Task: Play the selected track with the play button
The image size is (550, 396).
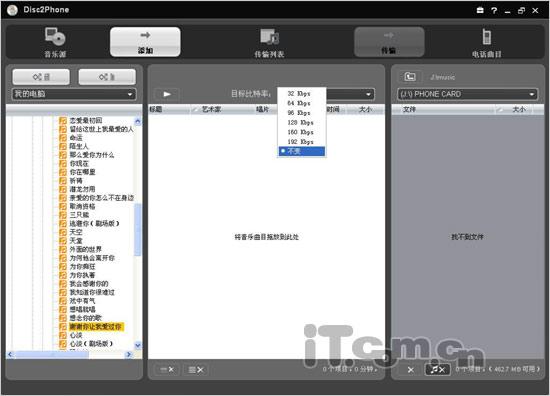Action: [x=167, y=94]
